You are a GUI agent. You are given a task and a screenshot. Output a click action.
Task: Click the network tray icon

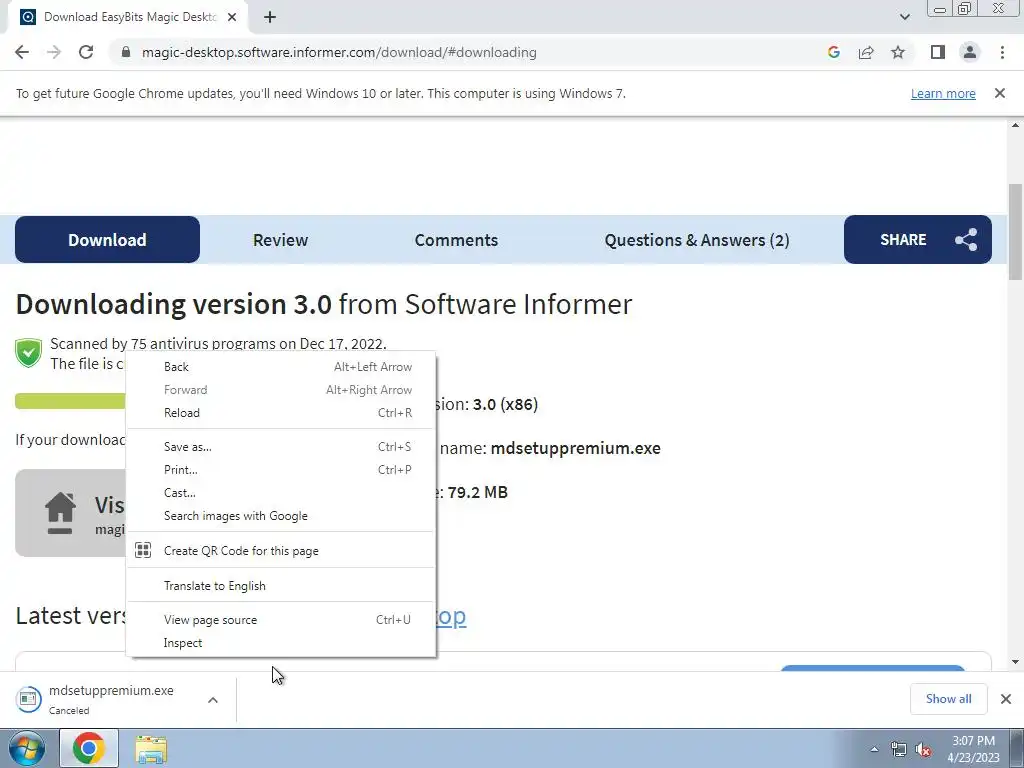click(899, 749)
